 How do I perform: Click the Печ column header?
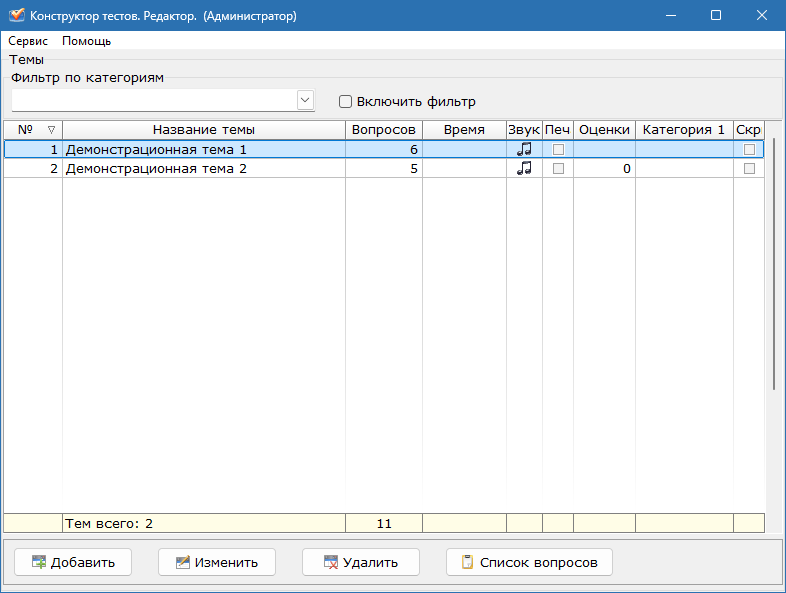point(558,130)
